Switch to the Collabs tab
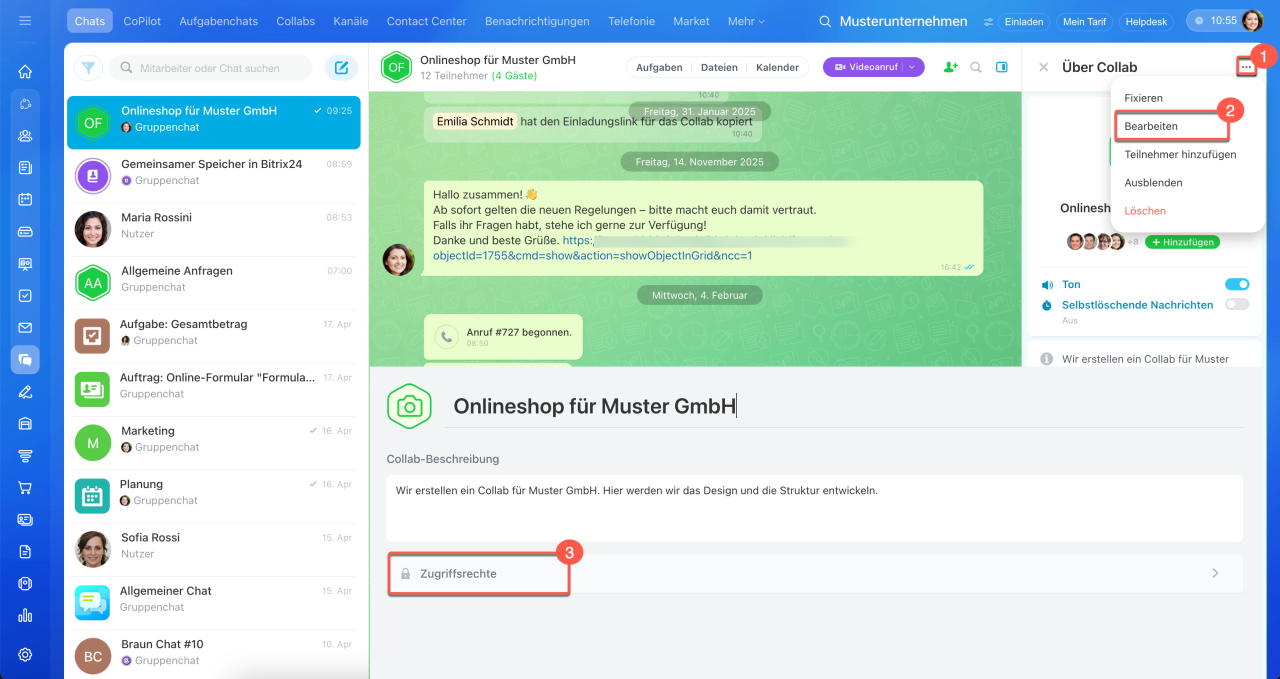This screenshot has width=1280, height=679. pyautogui.click(x=295, y=21)
